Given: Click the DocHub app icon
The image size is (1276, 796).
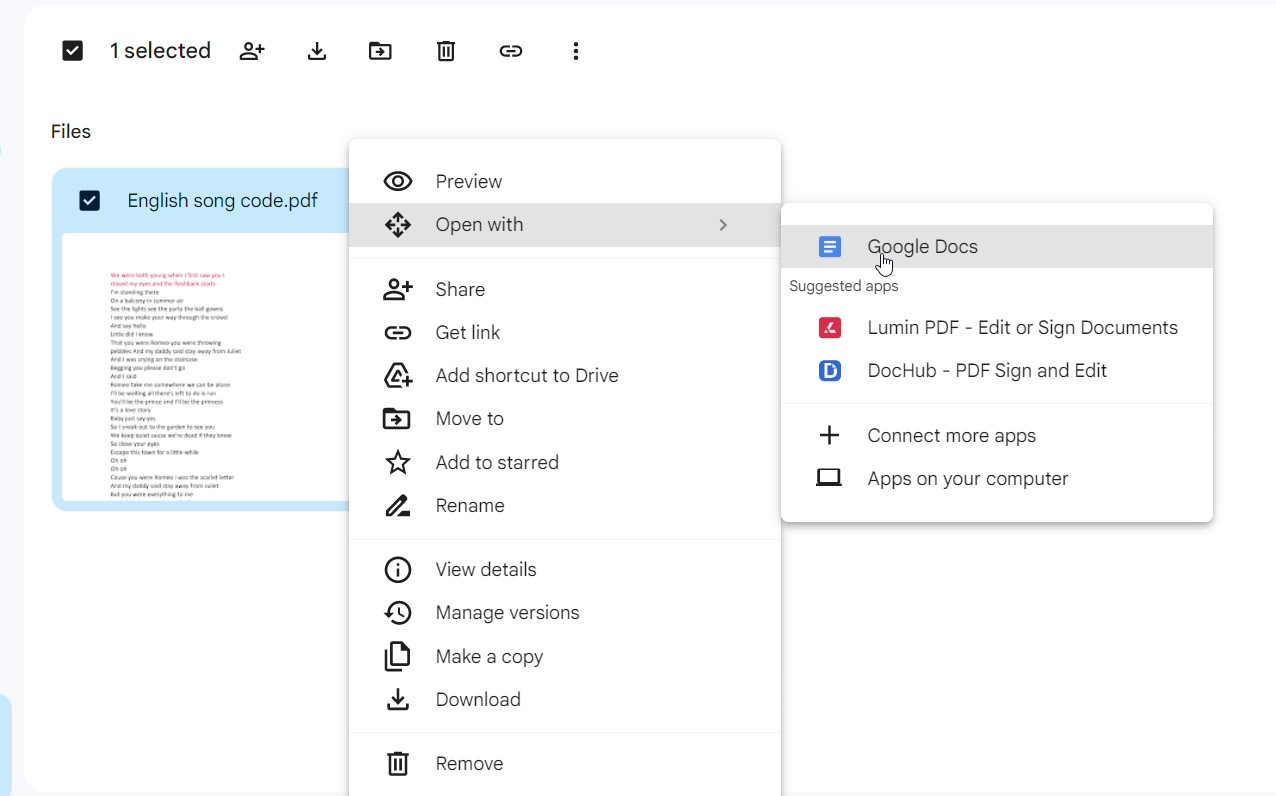Looking at the screenshot, I should (829, 371).
